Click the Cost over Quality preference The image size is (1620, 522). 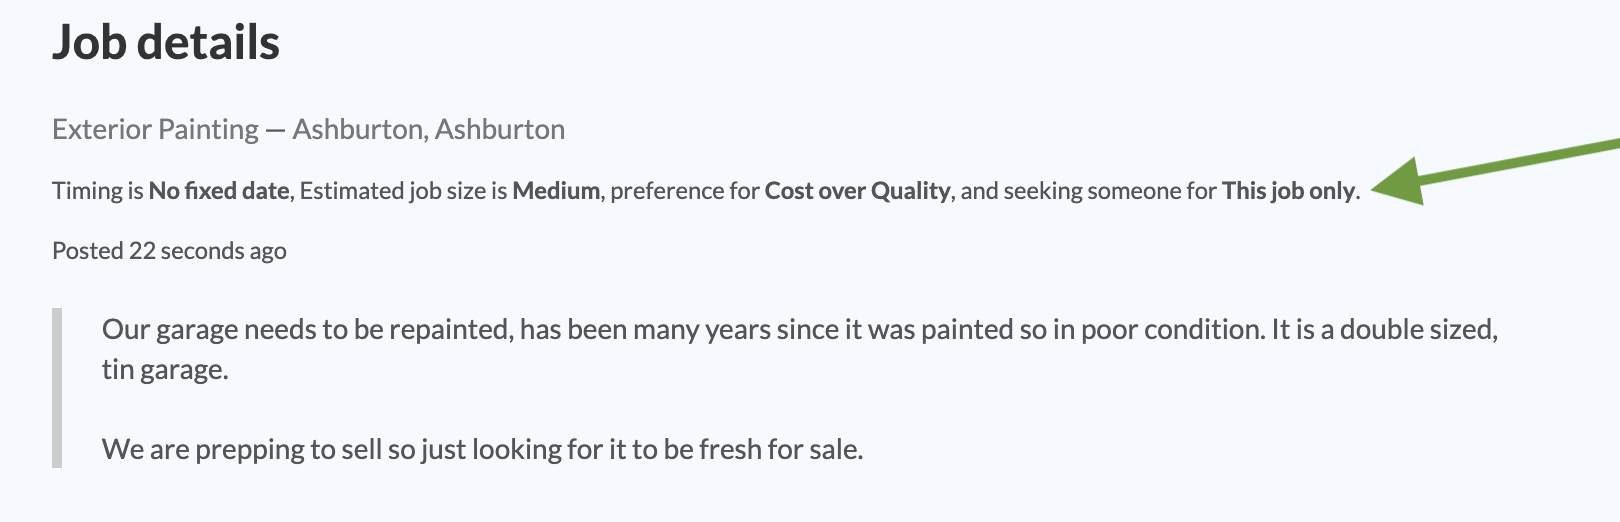858,191
